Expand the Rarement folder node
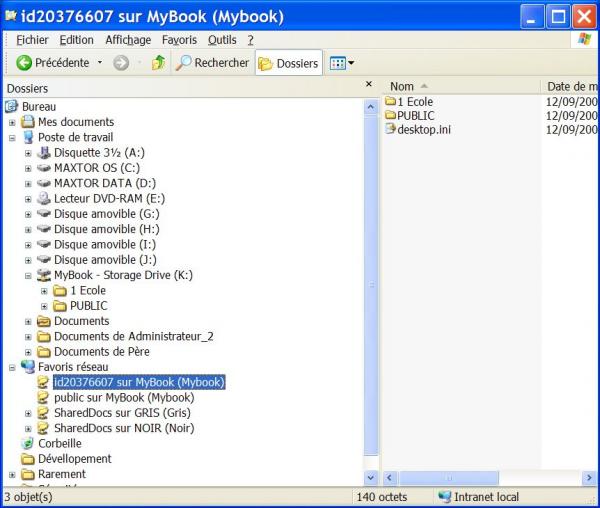Viewport: 600px width, 508px height. point(12,475)
